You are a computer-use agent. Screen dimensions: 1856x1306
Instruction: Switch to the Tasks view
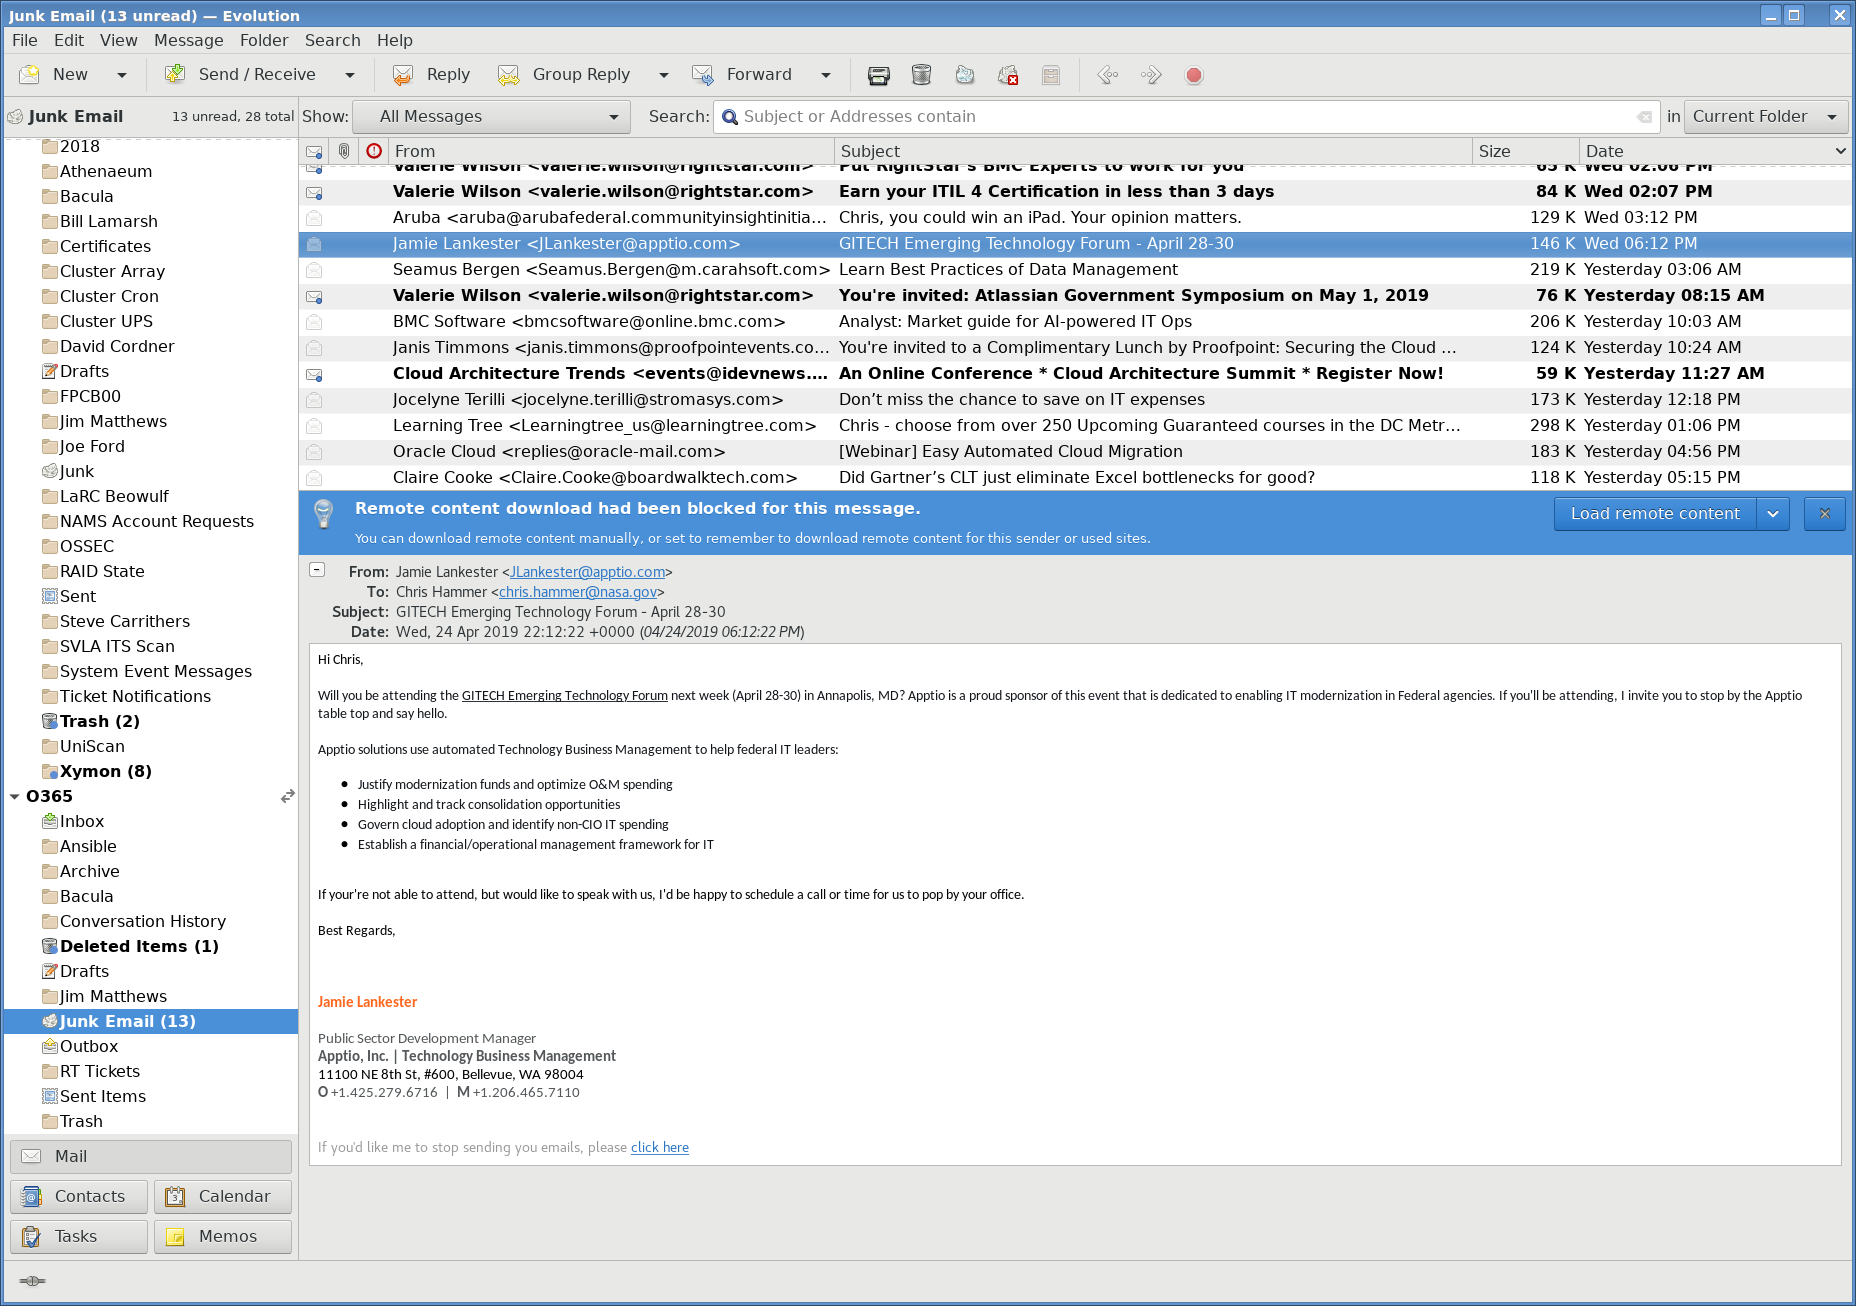(x=79, y=1237)
